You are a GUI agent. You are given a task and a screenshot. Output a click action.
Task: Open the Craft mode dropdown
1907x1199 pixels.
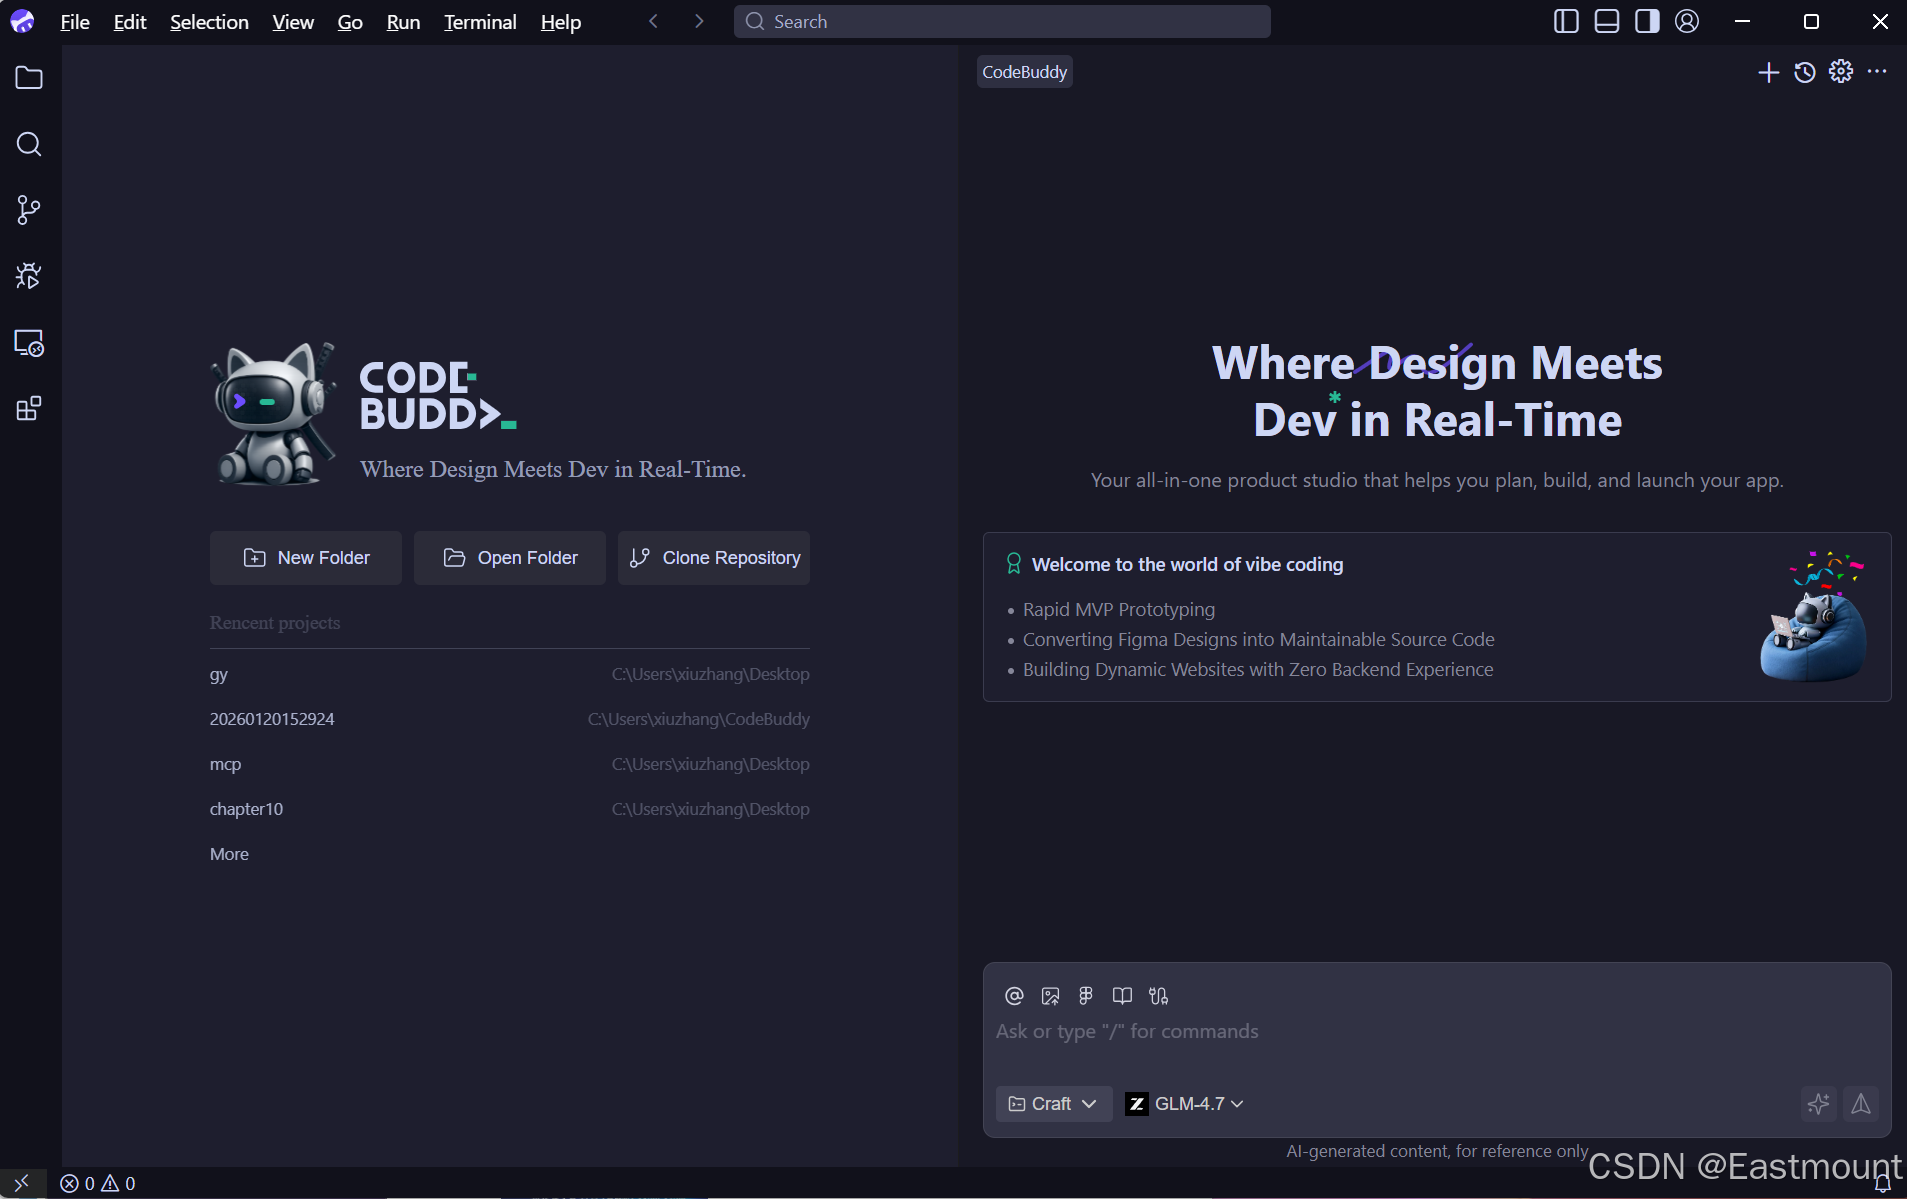point(1053,1104)
